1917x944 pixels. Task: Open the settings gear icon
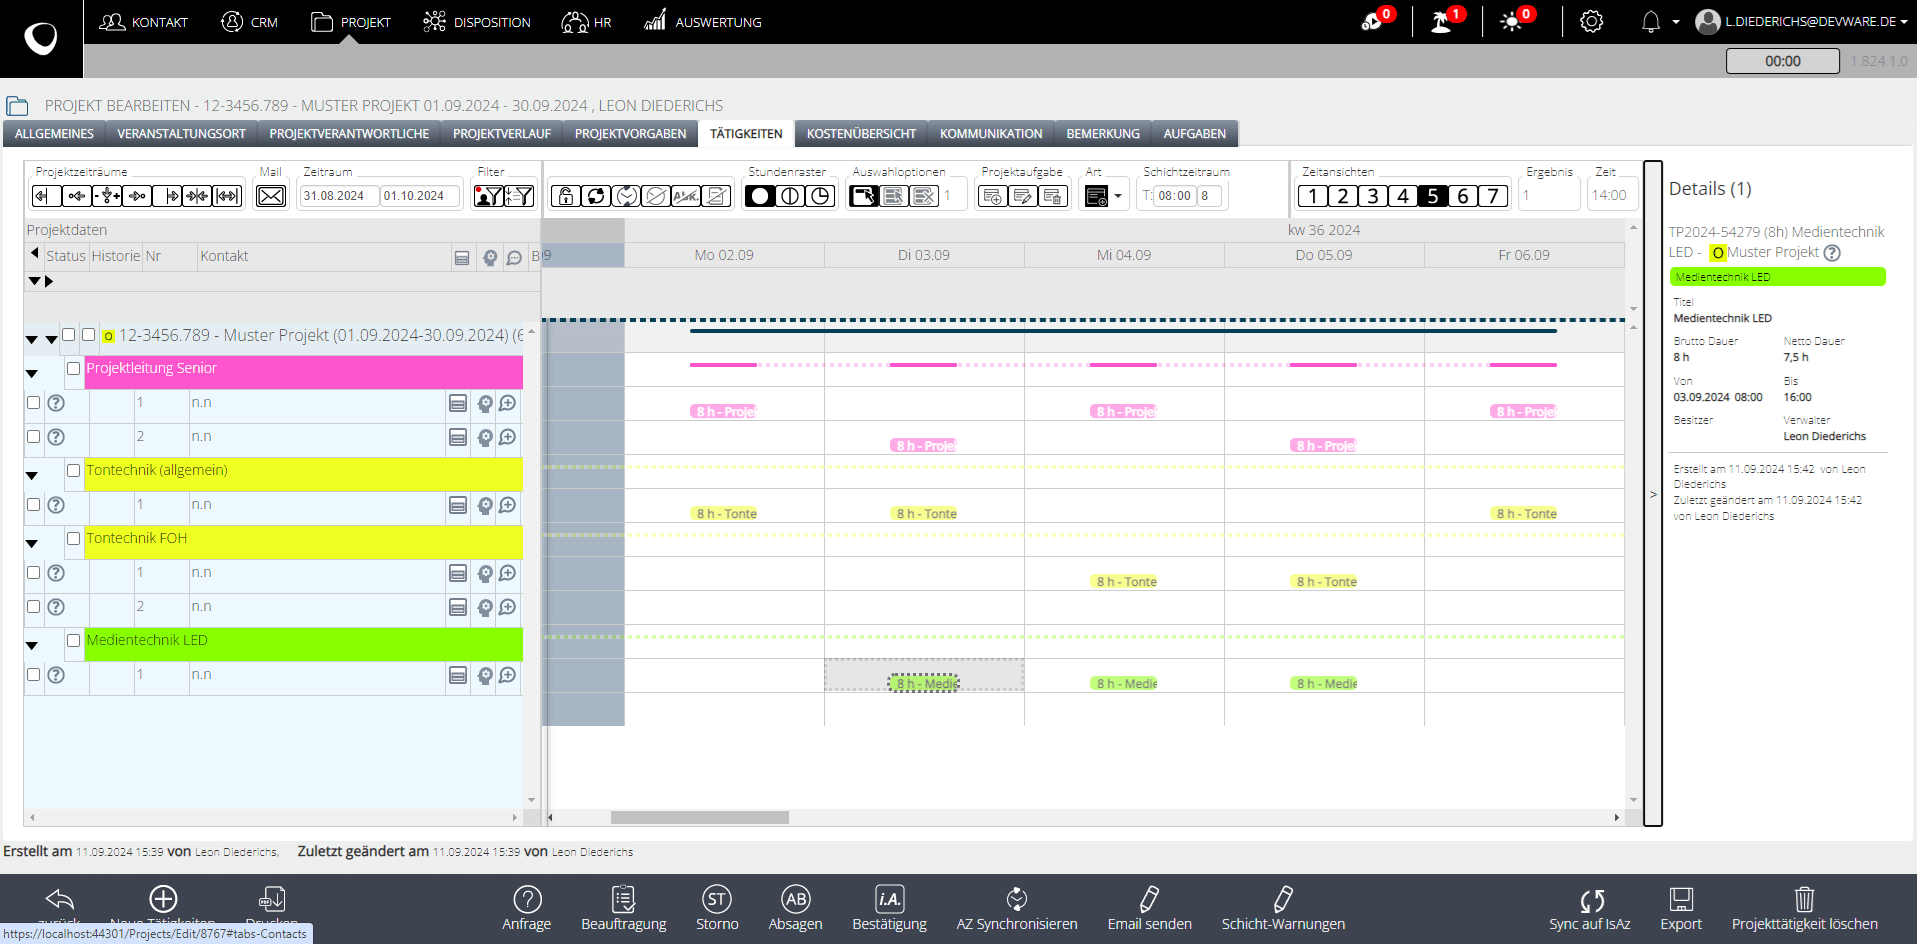1592,21
